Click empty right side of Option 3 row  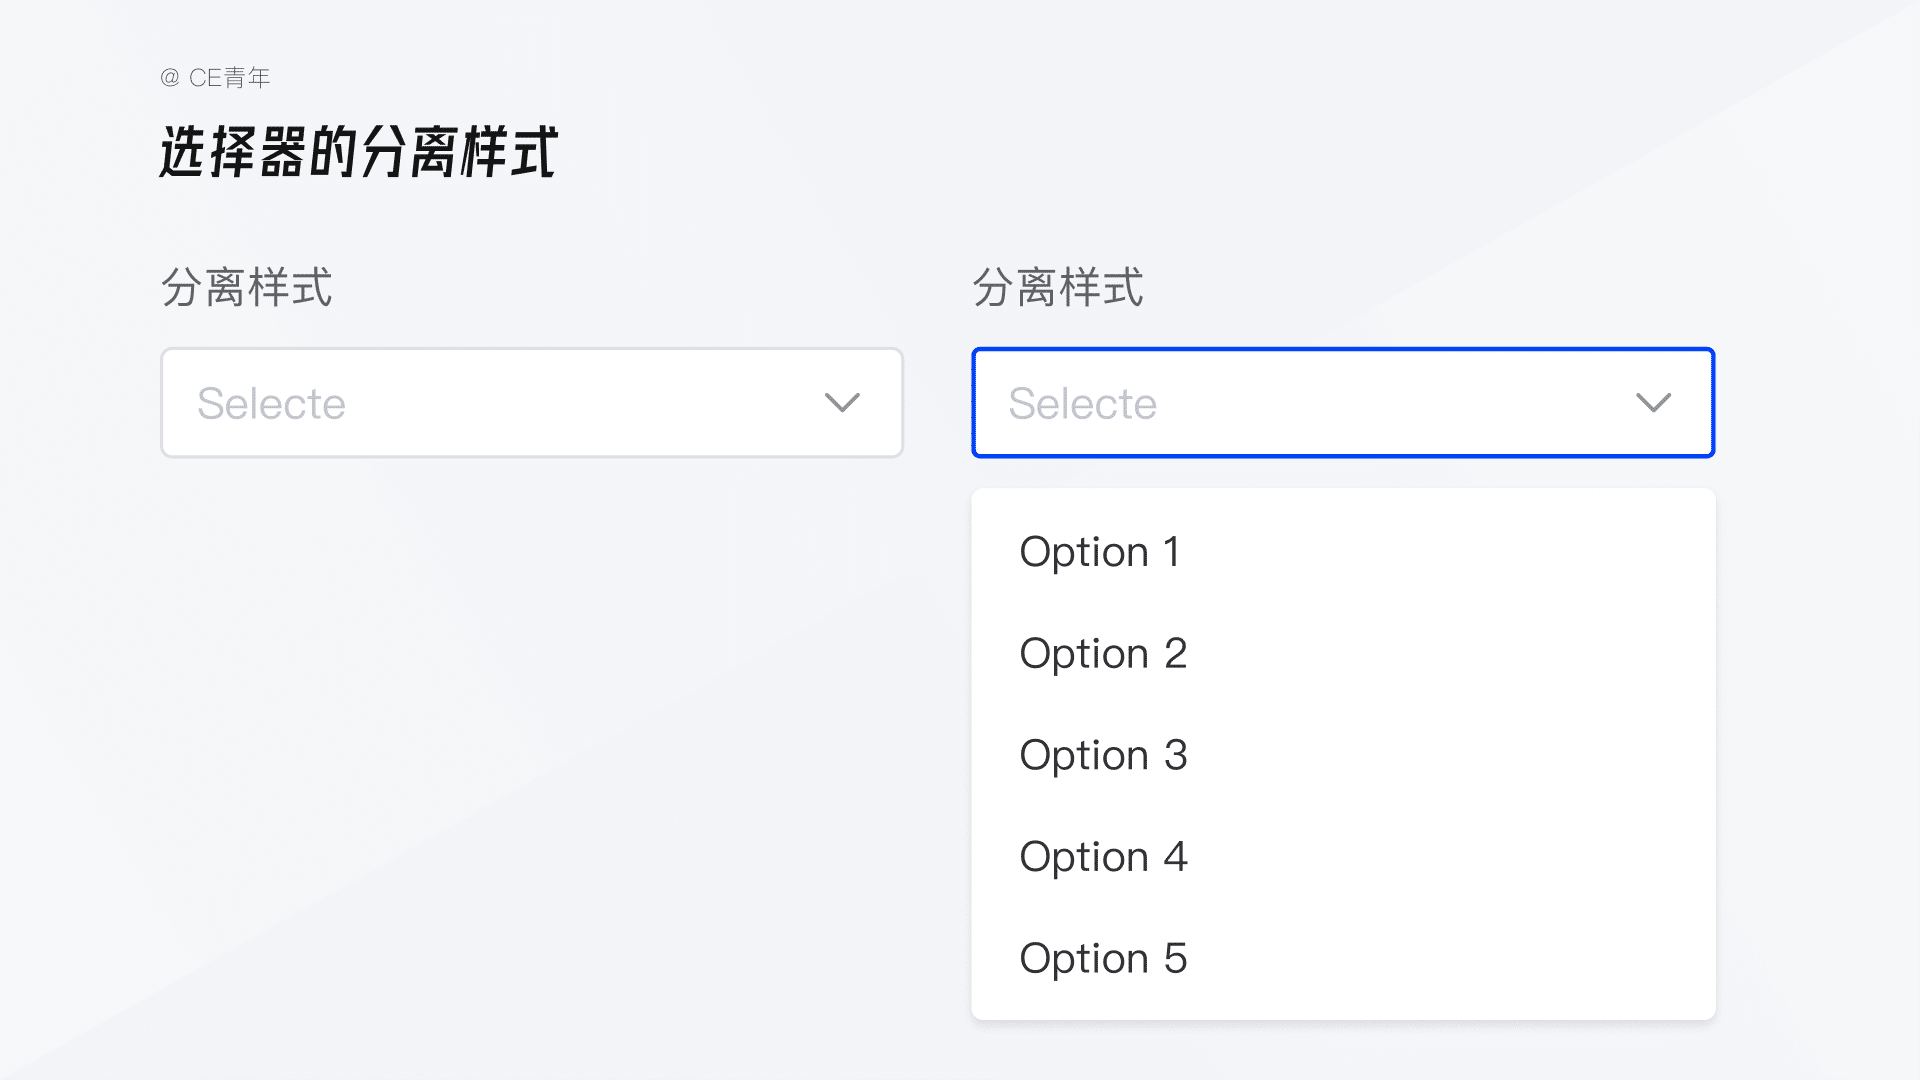1500,755
